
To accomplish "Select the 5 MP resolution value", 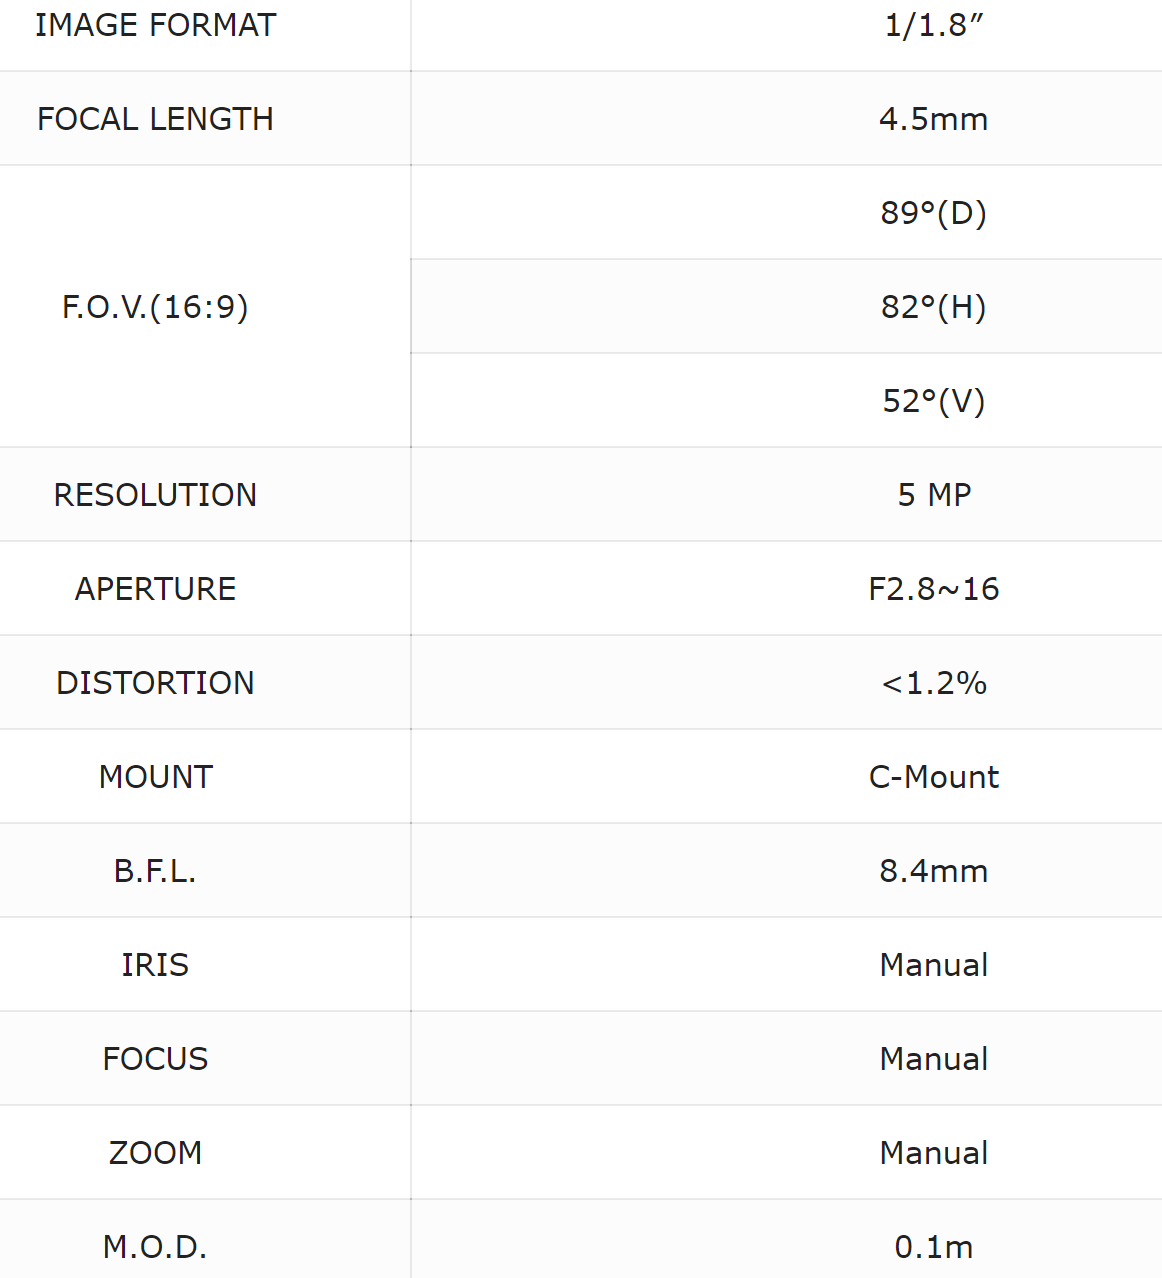I will click(x=933, y=495).
